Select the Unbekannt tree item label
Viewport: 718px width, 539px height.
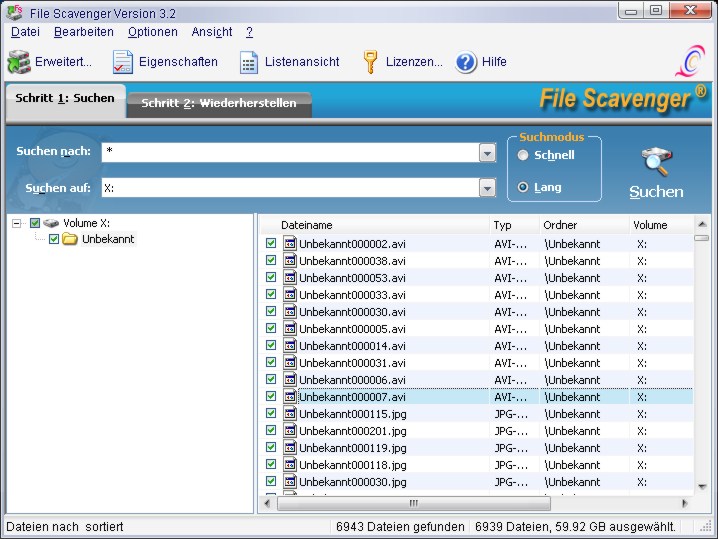(x=108, y=239)
